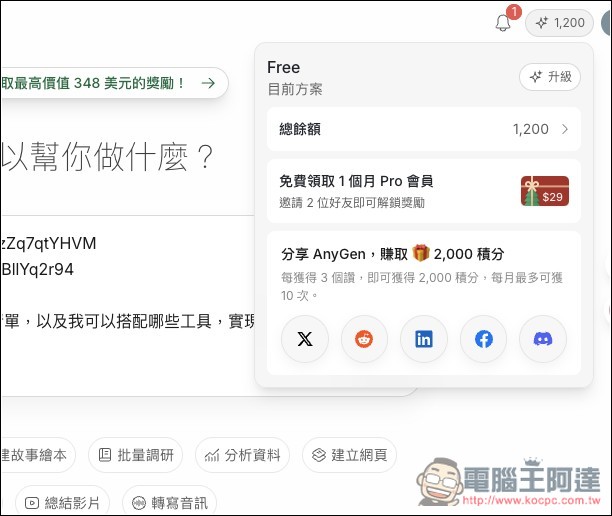Click the $29 gift card image
Screen dimensions: 612x516
[x=545, y=191]
